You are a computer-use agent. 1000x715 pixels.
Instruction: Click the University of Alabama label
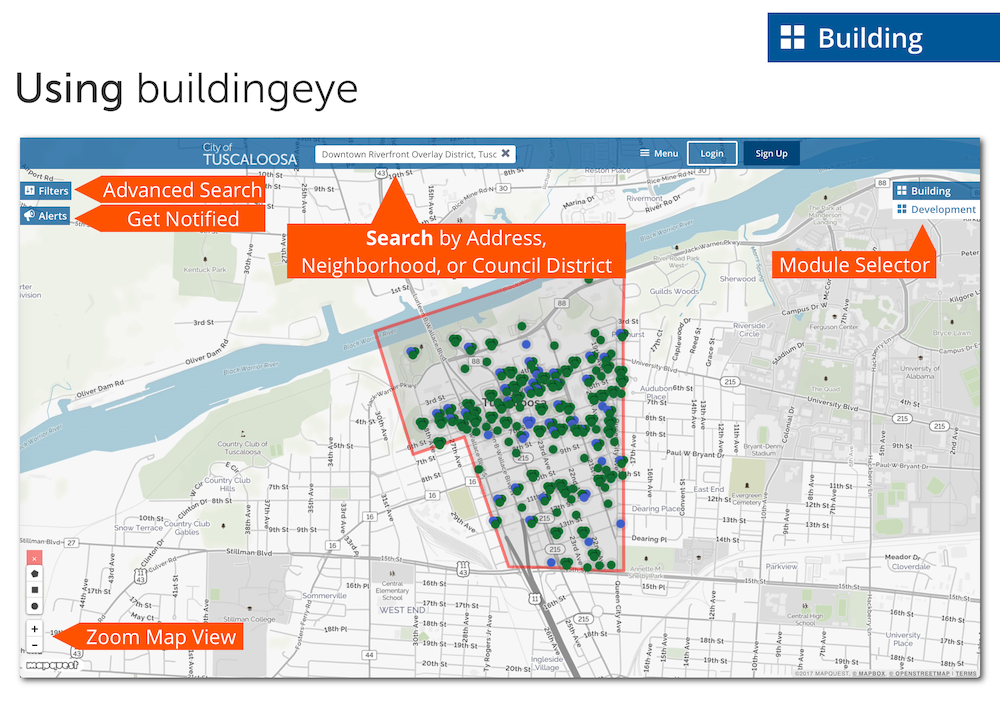920,372
